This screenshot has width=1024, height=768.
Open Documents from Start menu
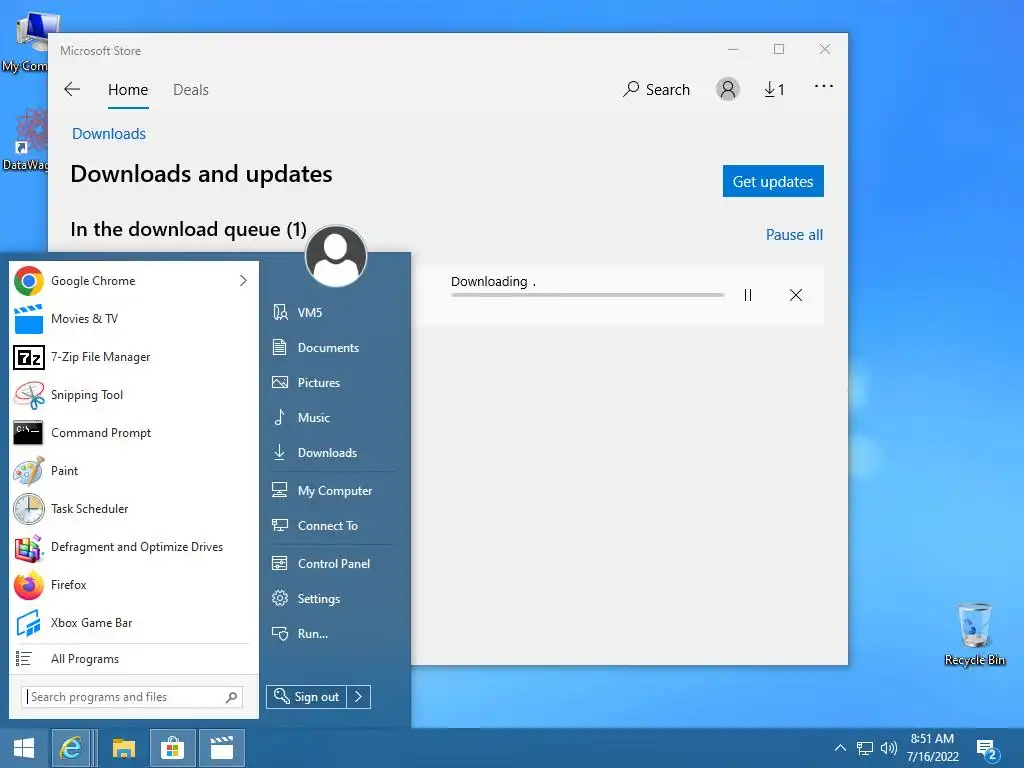point(333,347)
